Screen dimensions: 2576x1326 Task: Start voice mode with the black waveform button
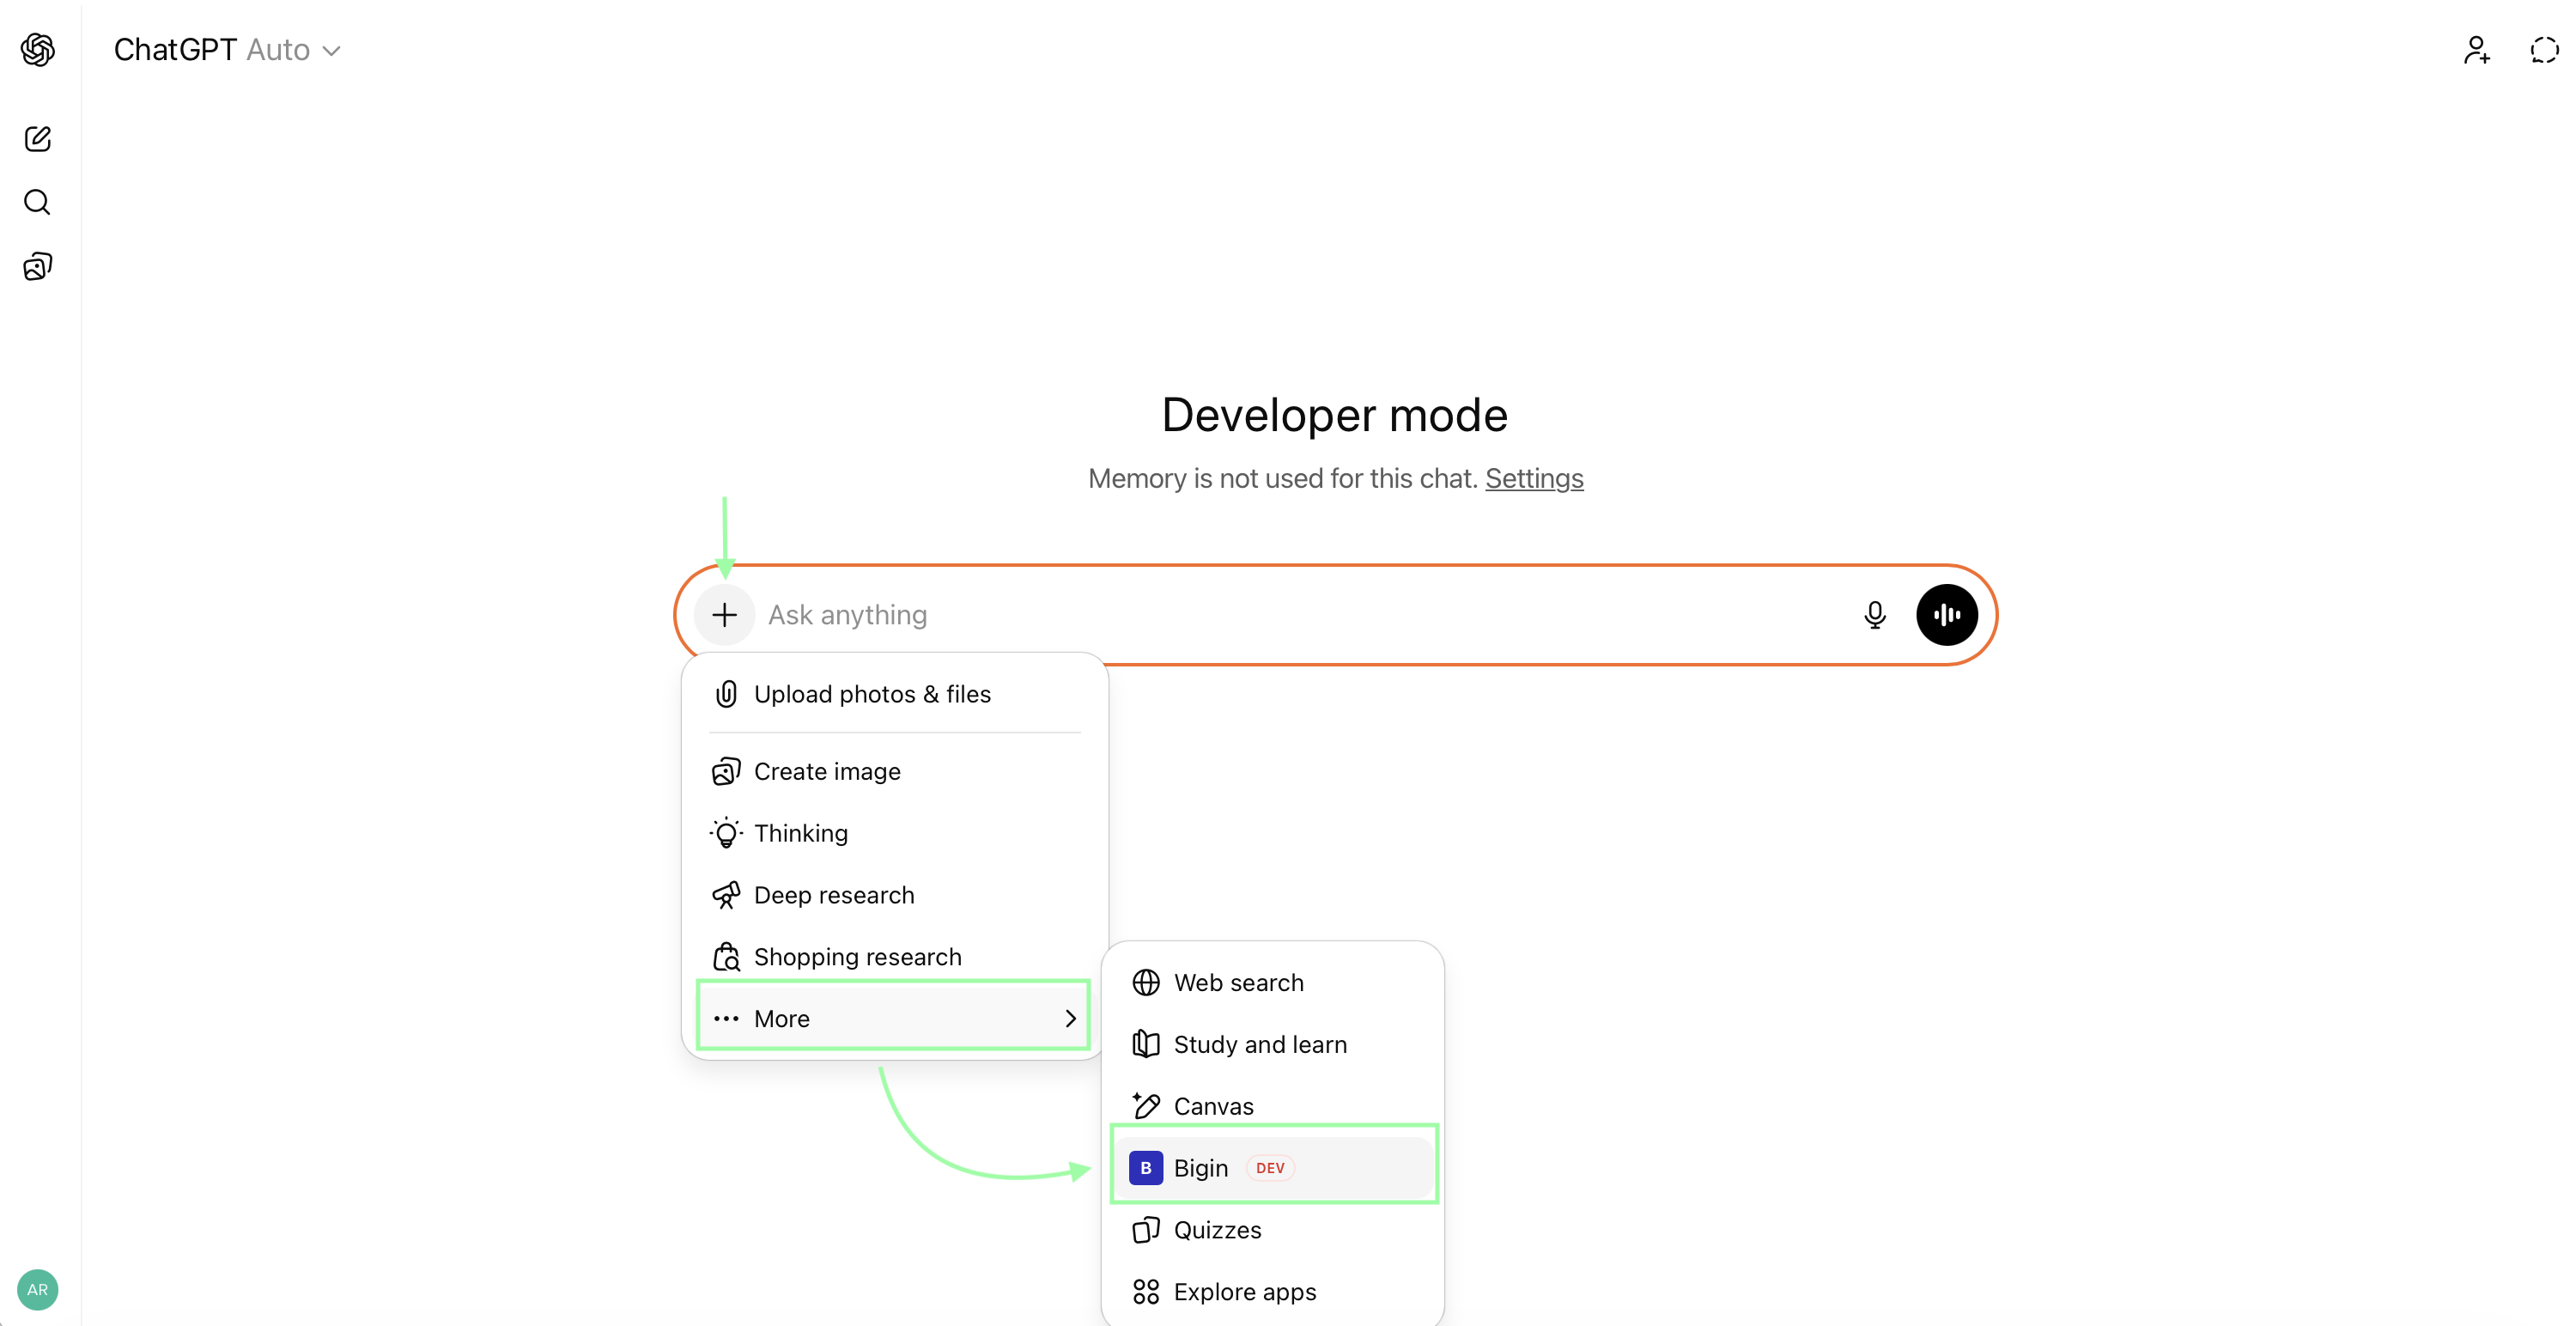click(1946, 614)
